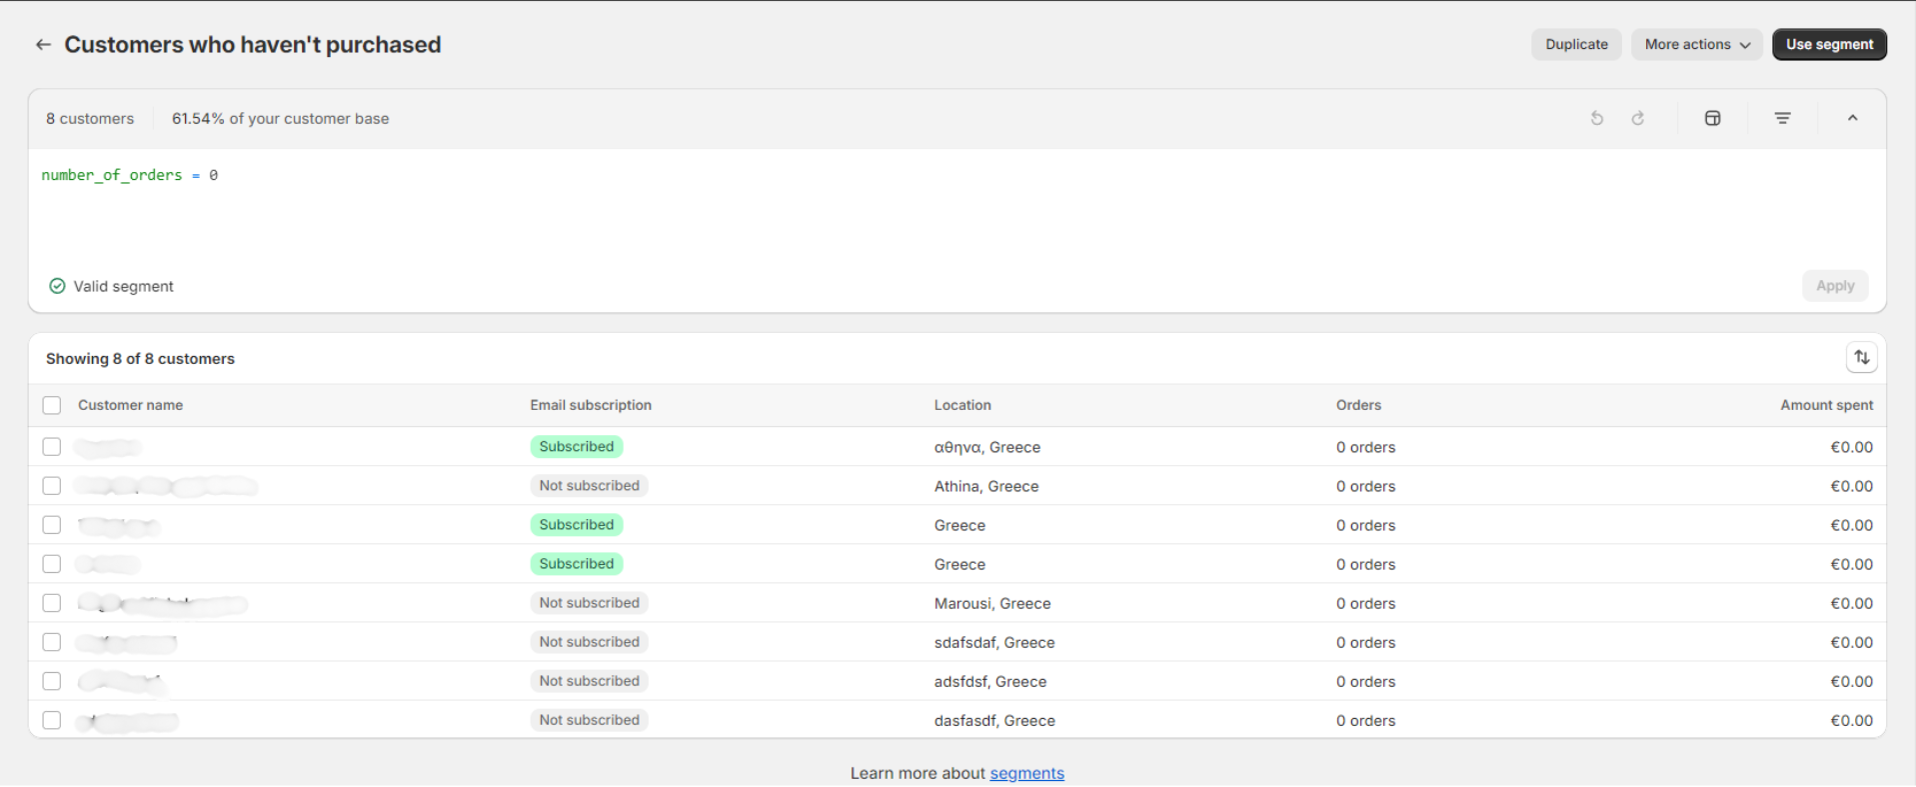Screen dimensions: 1916x787
Task: Collapse the segment editor with chevron up
Action: [x=1852, y=118]
